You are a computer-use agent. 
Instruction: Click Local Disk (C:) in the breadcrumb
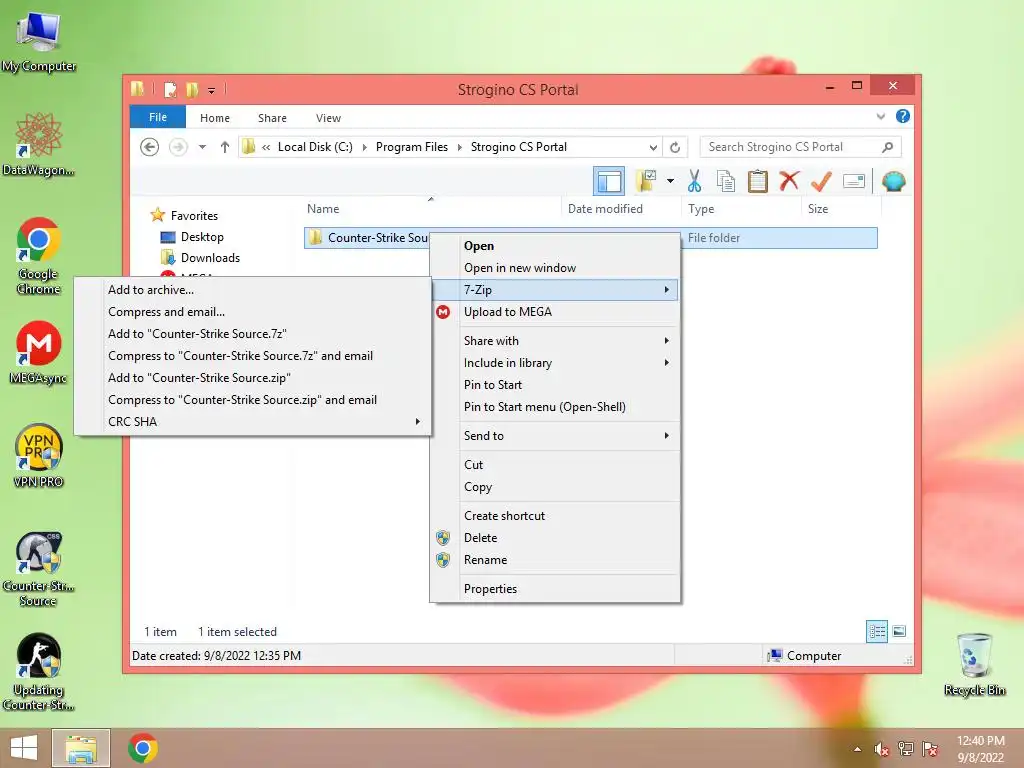tap(315, 147)
